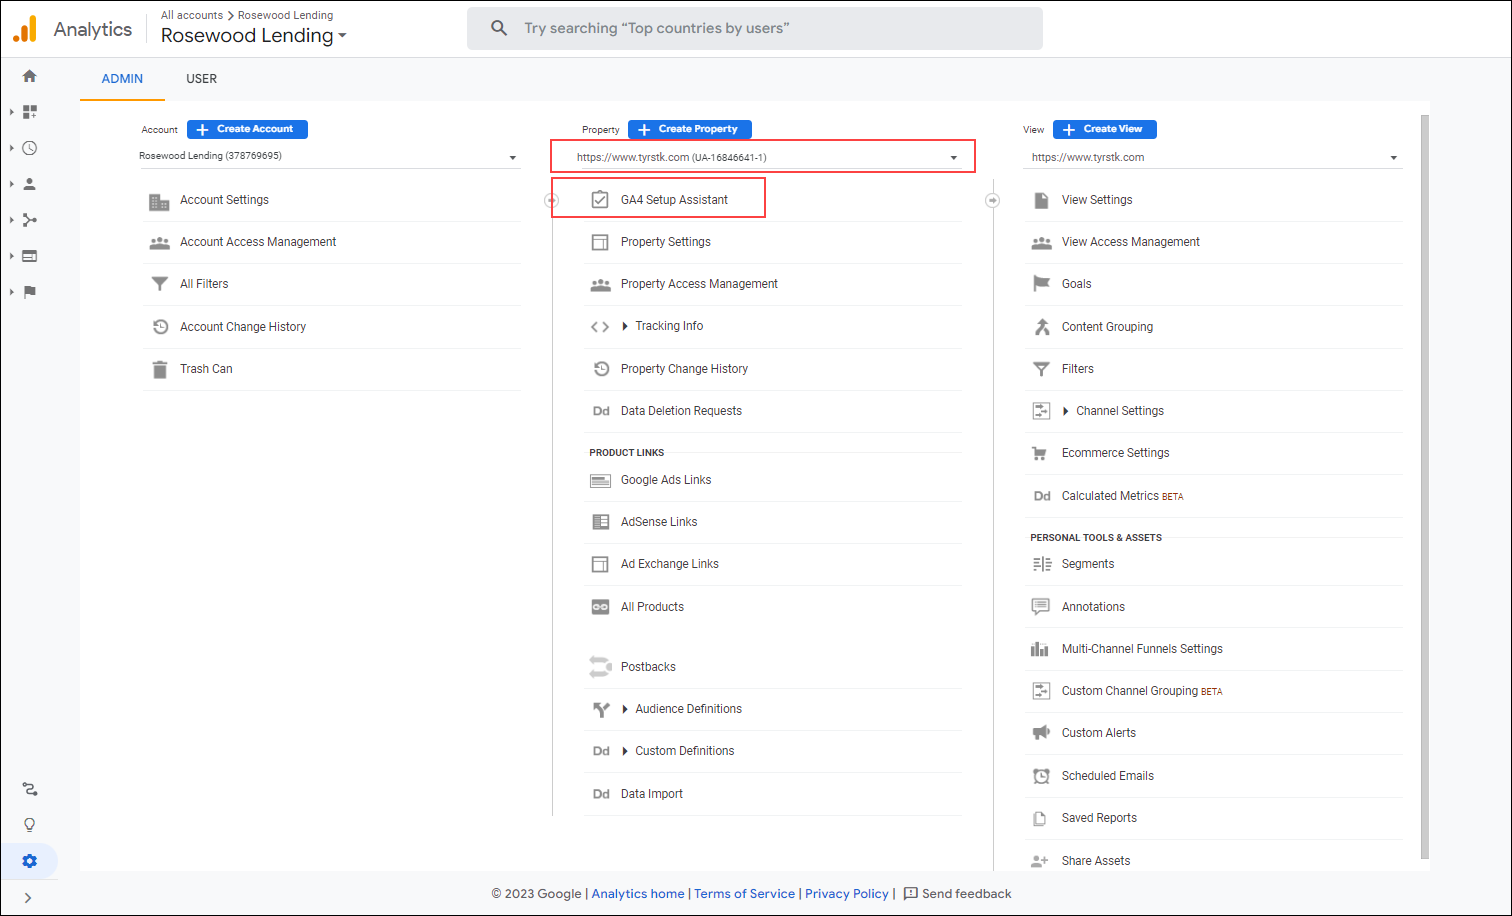Open the View dropdown https://www.tyrstk.com

coord(1213,158)
